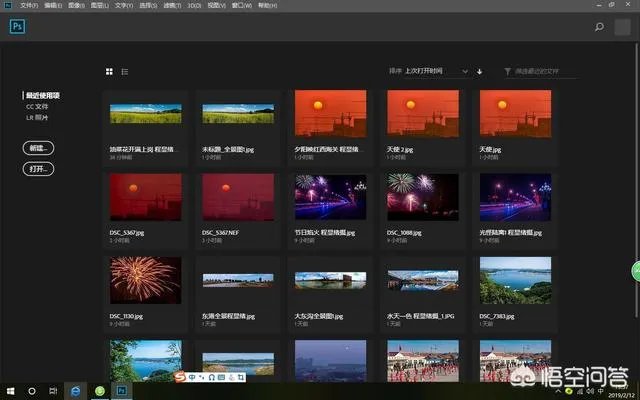Click the Ps icon in the title bar
The width and height of the screenshot is (640, 400).
(x=7, y=5)
